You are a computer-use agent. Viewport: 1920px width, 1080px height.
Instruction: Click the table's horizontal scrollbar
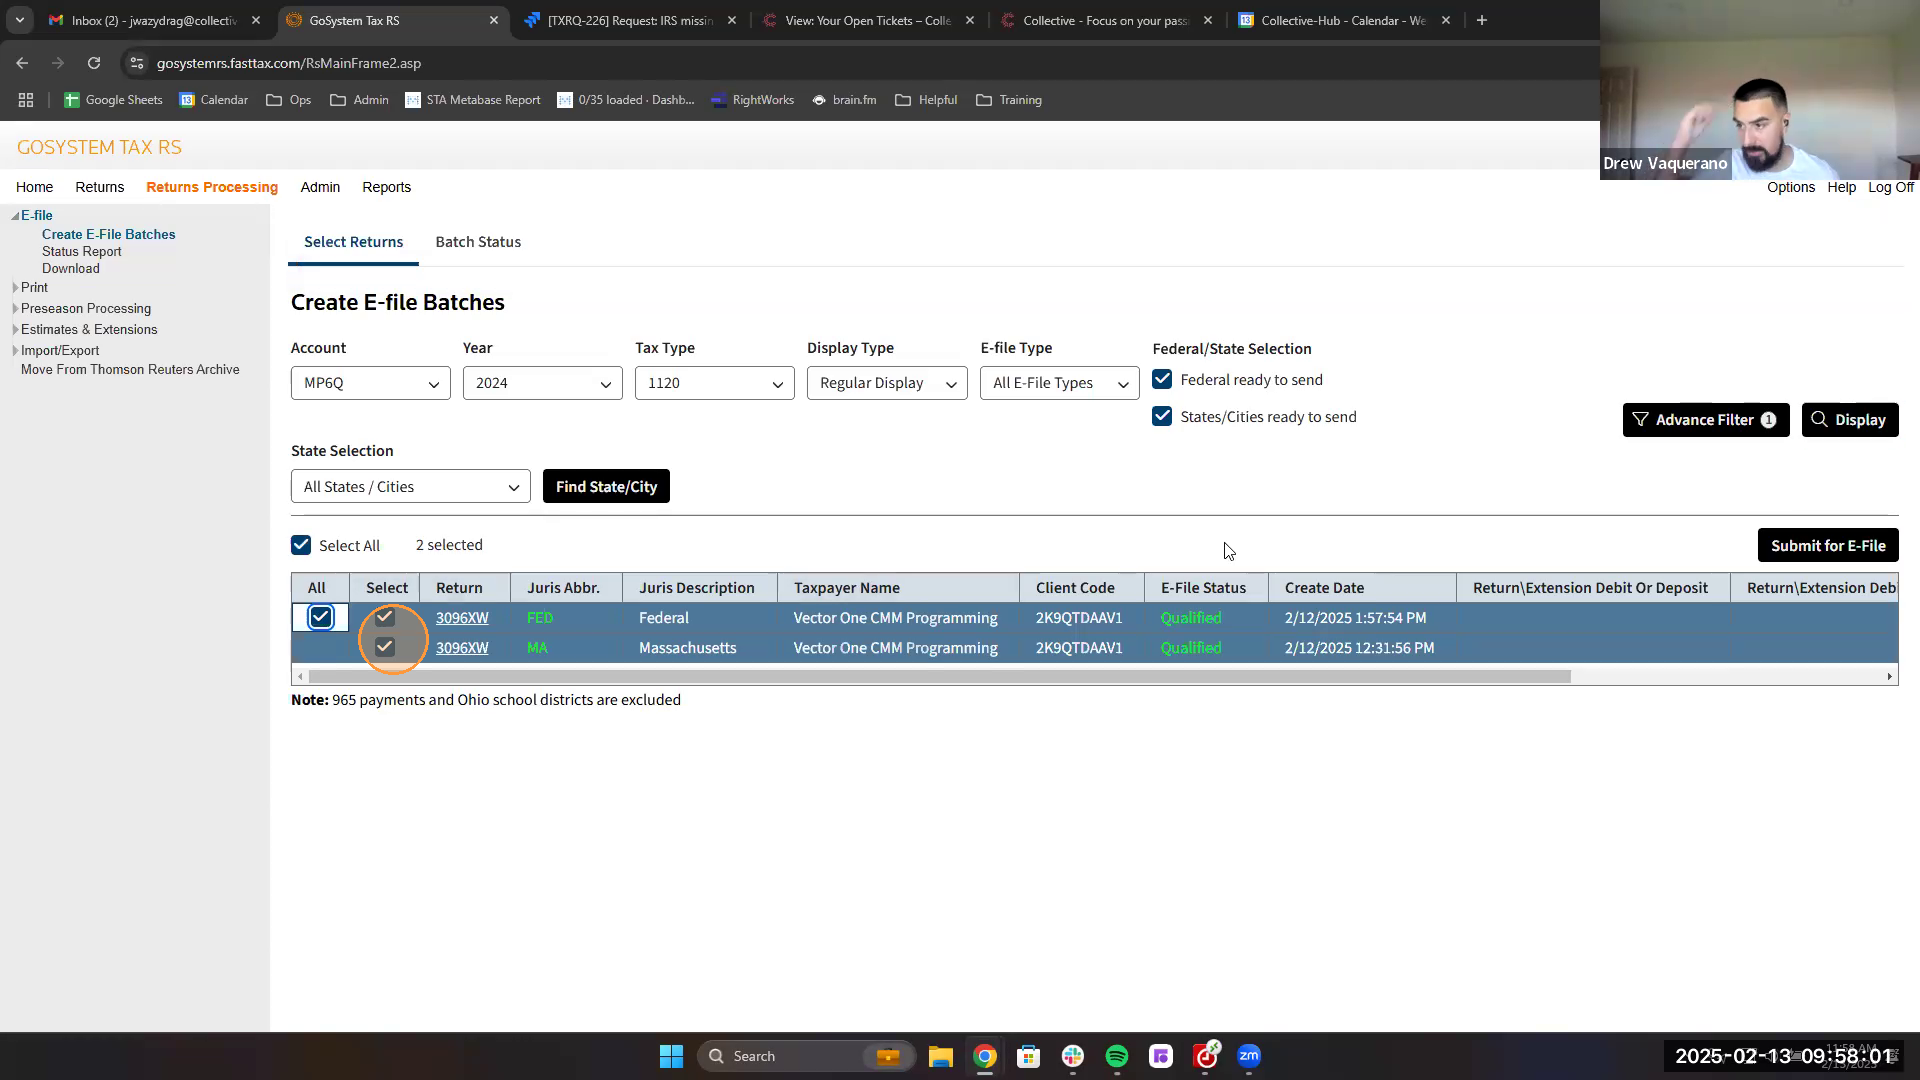click(940, 676)
